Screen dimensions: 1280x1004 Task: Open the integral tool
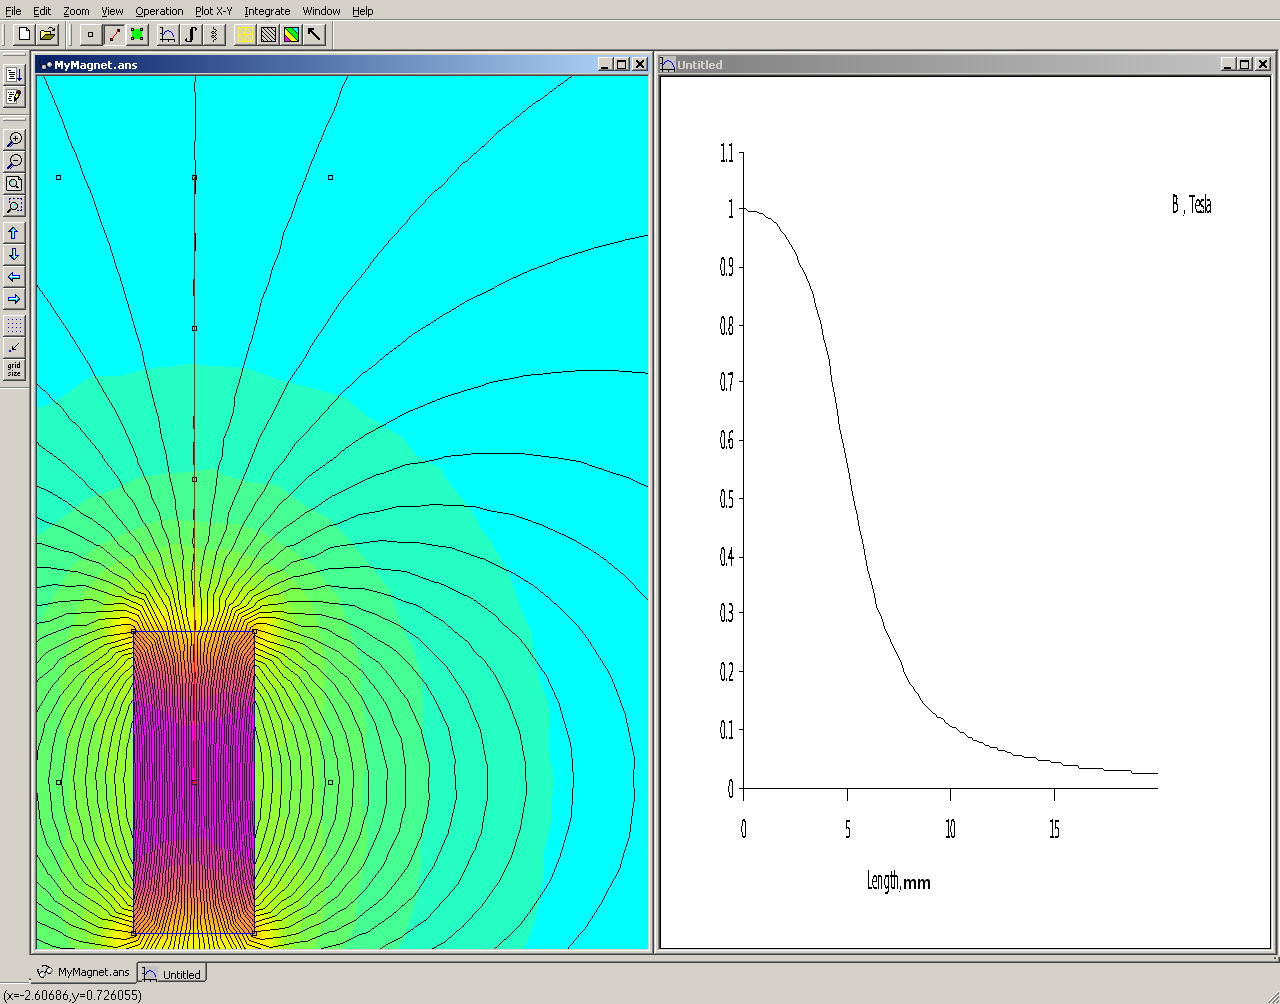coord(191,34)
